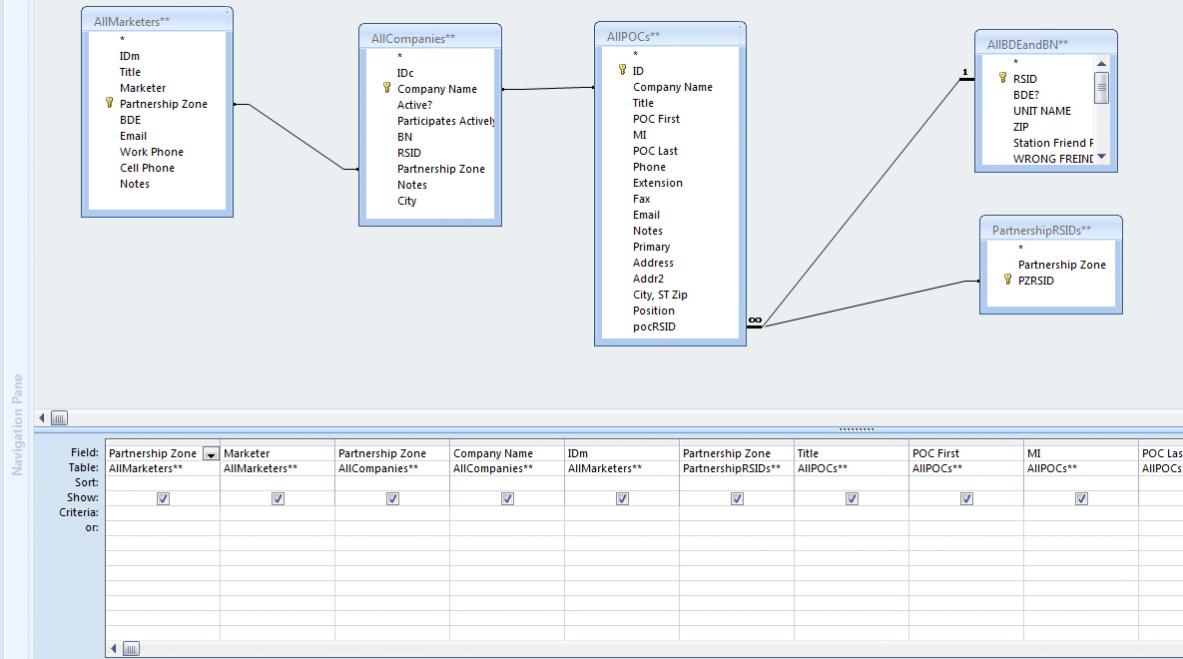Select City, ST Zip in AllPOCs
The width and height of the screenshot is (1183, 659).
tap(660, 294)
